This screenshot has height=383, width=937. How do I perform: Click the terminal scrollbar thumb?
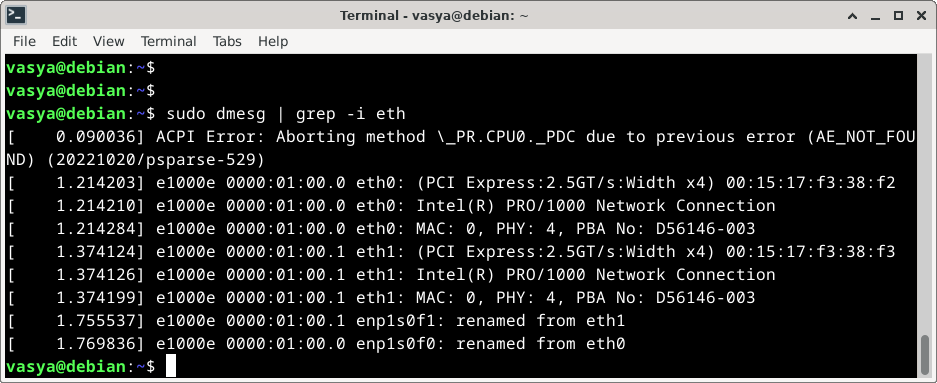925,355
